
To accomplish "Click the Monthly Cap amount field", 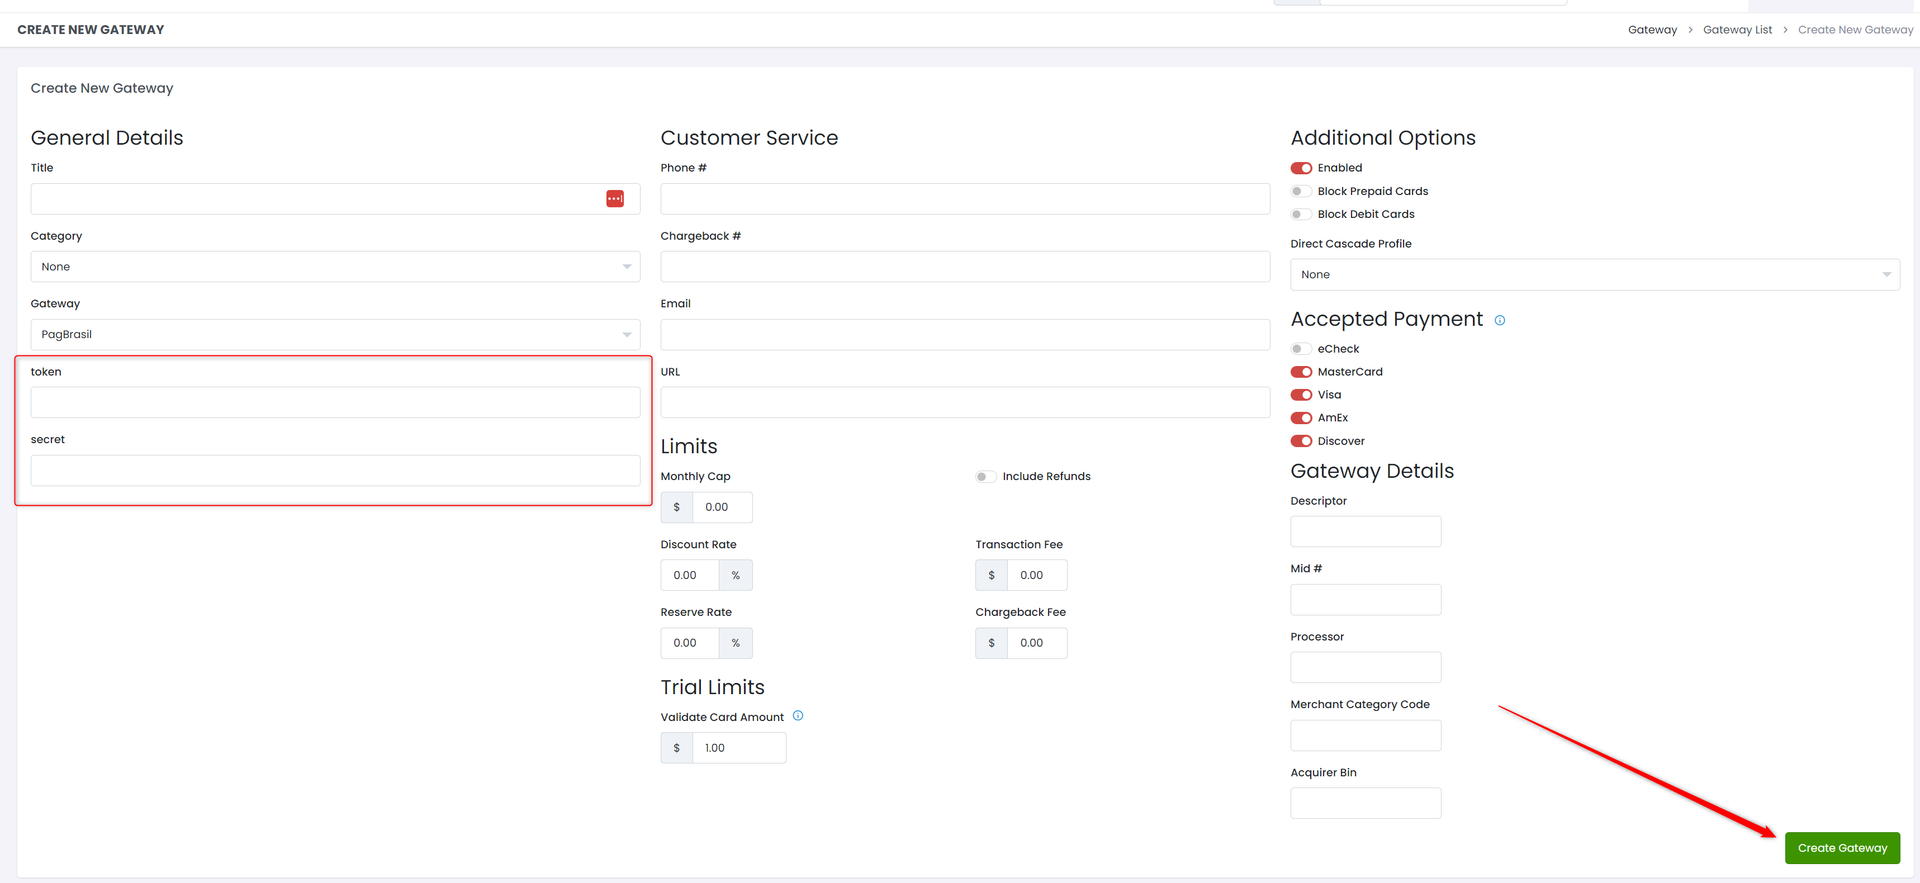I will (721, 508).
